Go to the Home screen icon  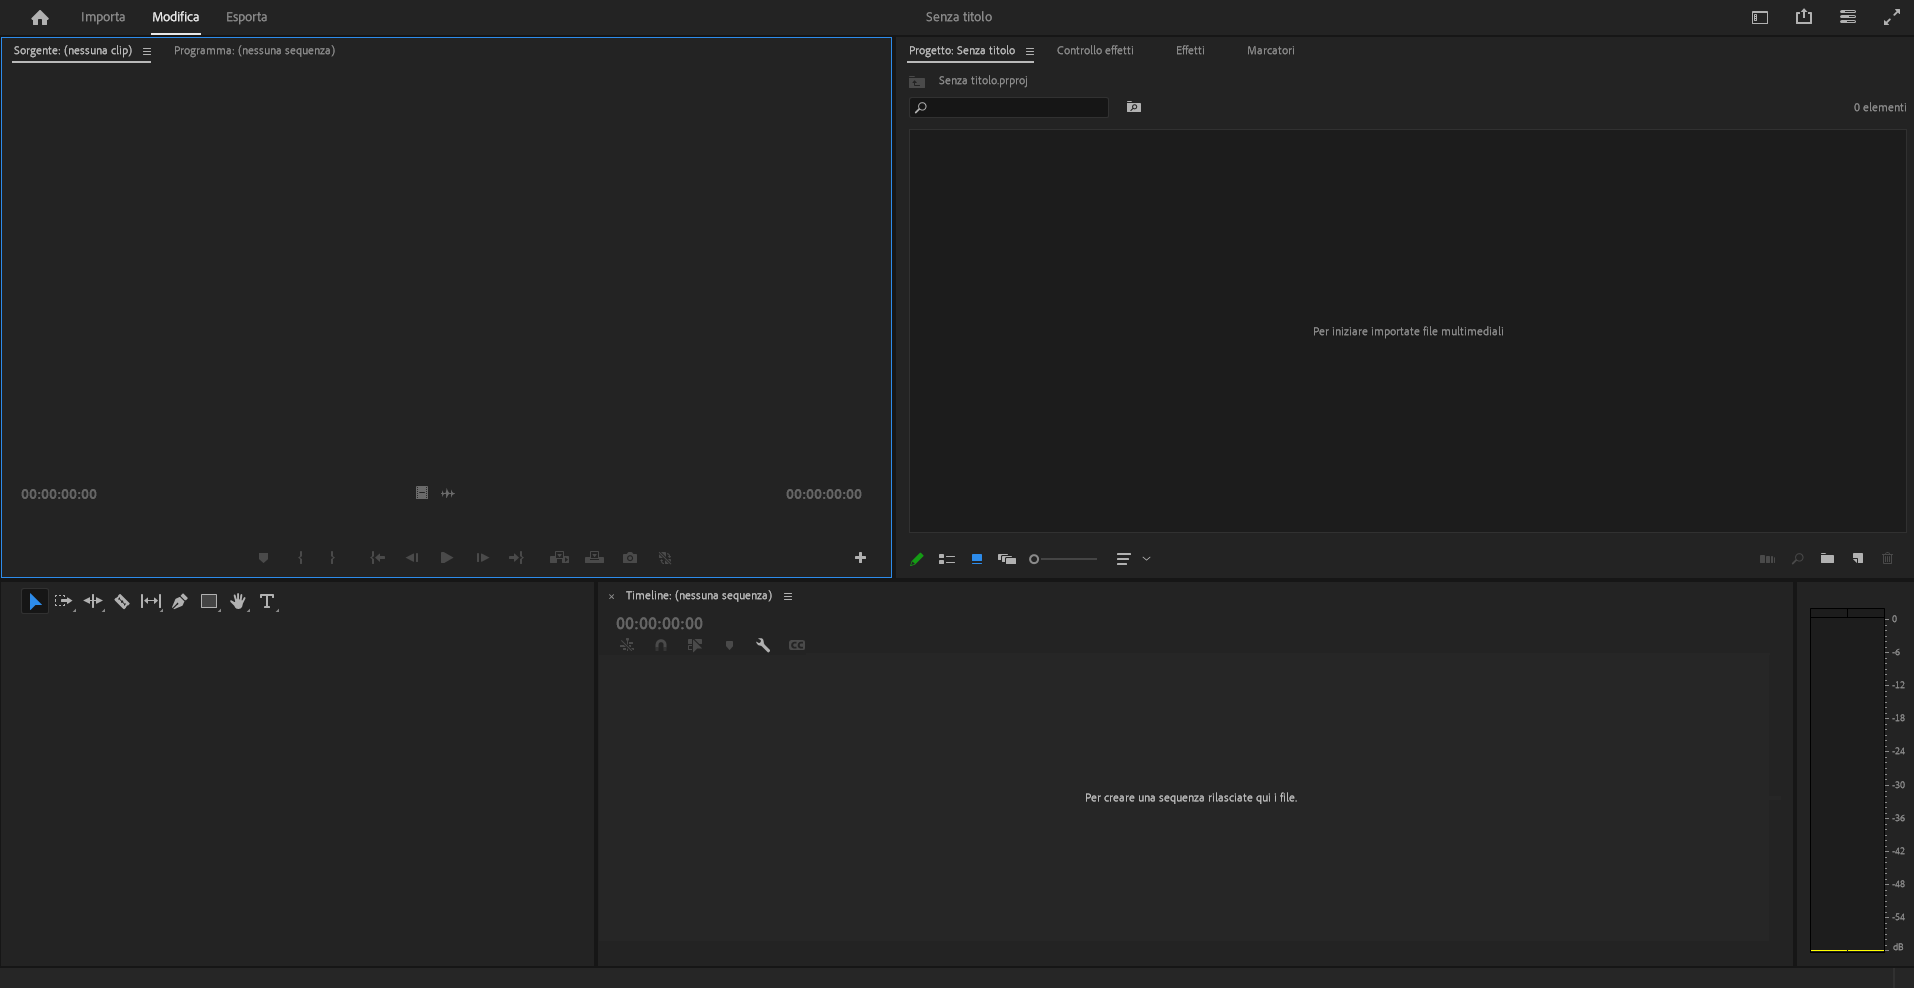coord(40,17)
